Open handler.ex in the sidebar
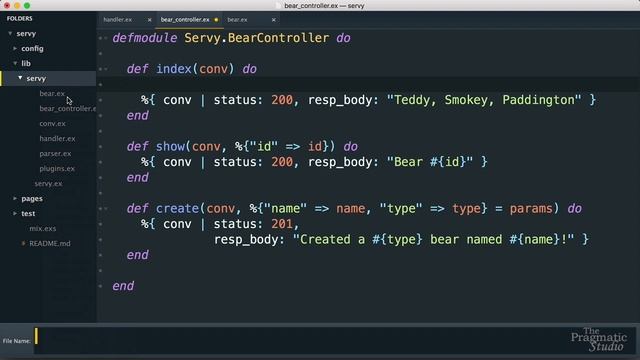640x360 pixels. click(57, 139)
